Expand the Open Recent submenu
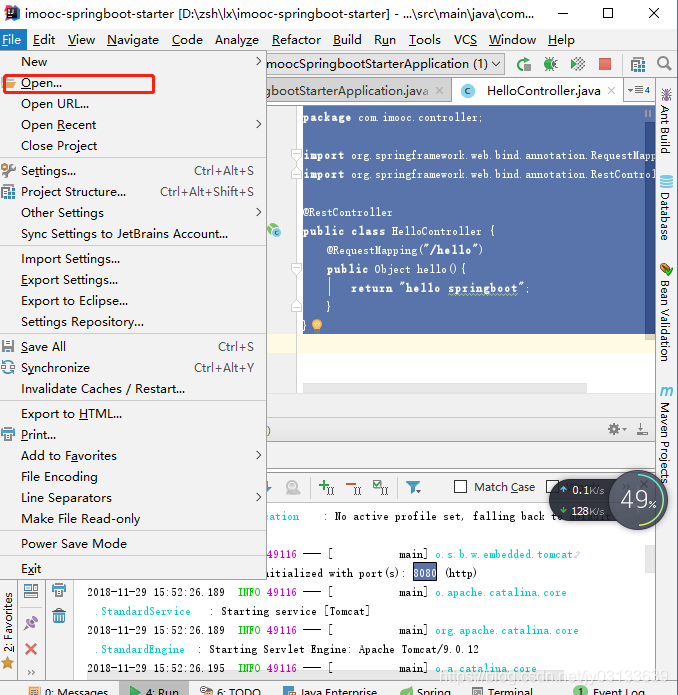Image resolution: width=678 pixels, height=695 pixels. [133, 125]
